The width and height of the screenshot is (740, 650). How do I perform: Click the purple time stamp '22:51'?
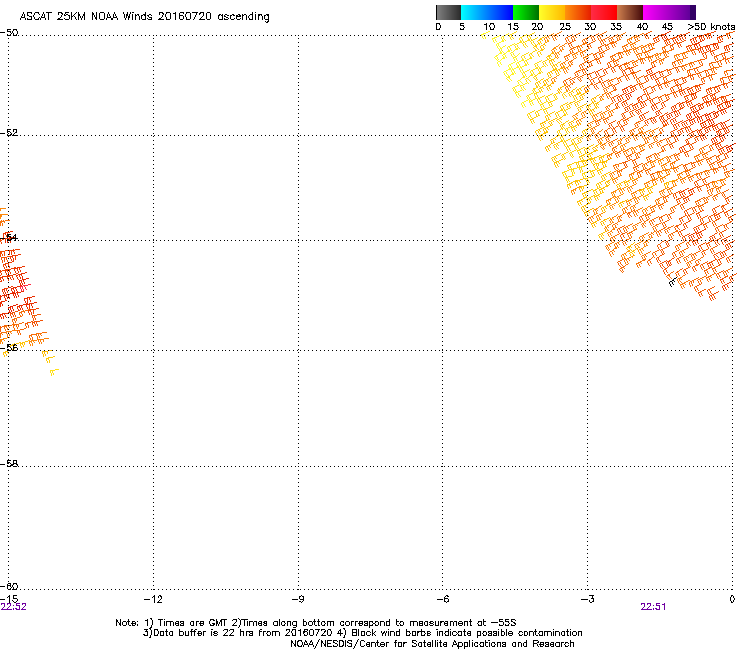pyautogui.click(x=653, y=607)
